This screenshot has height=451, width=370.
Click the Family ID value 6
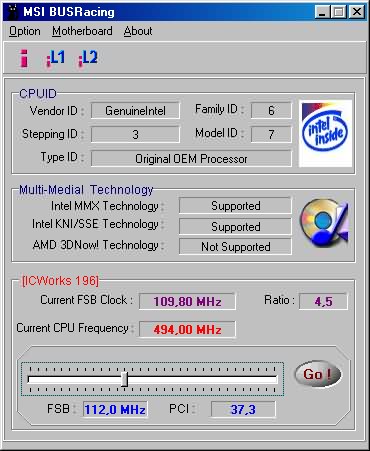271,110
